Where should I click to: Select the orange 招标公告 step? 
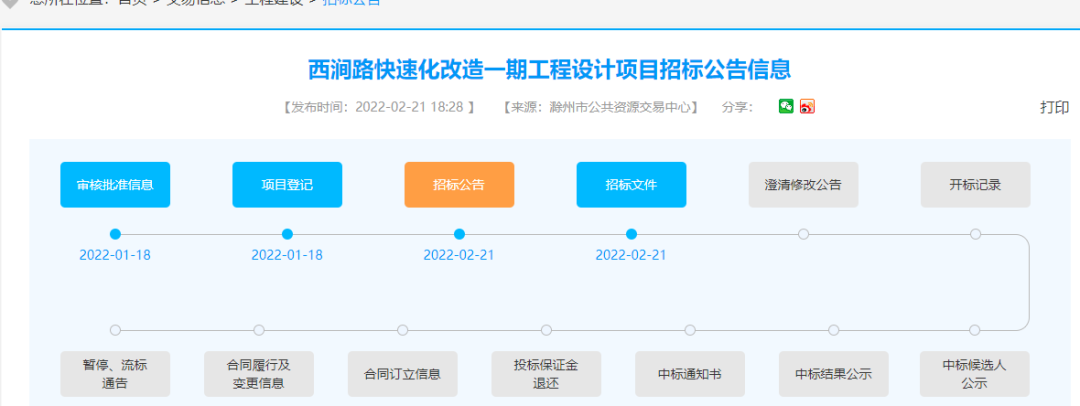(459, 185)
